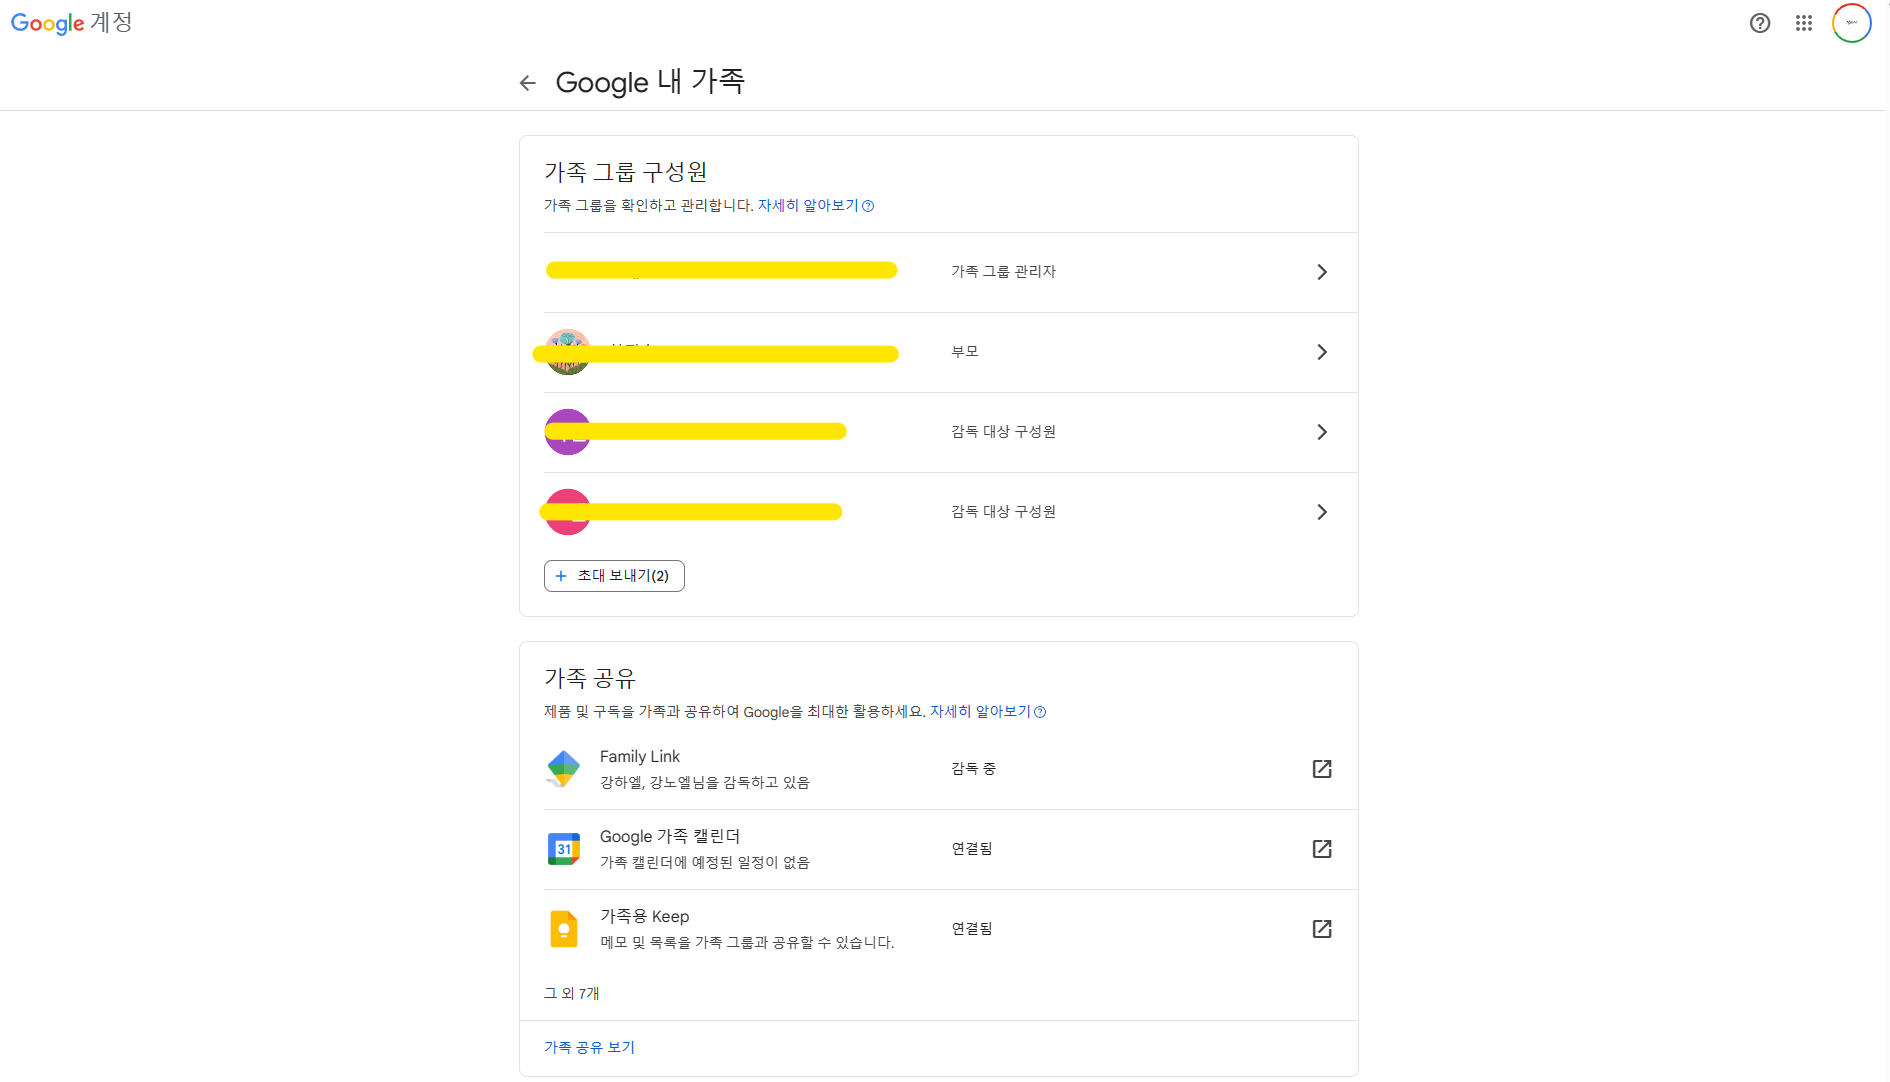Open the Google Keep icon

click(564, 929)
